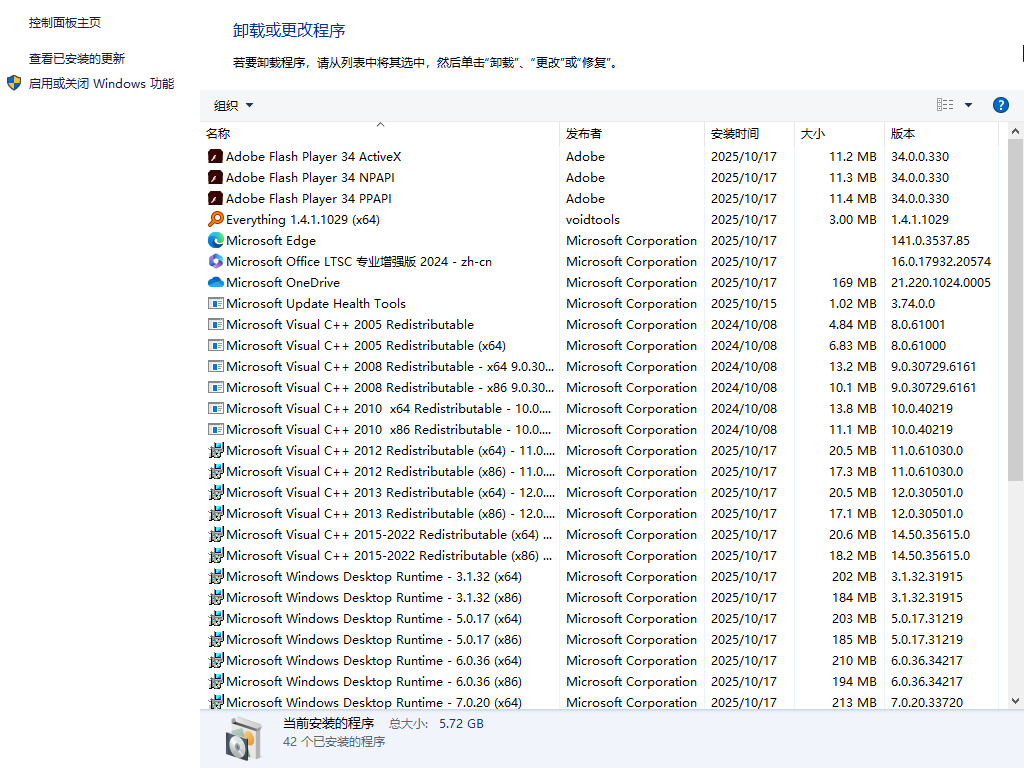Expand the view options dropdown arrow
Screen dimensions: 1024x768
click(968, 105)
